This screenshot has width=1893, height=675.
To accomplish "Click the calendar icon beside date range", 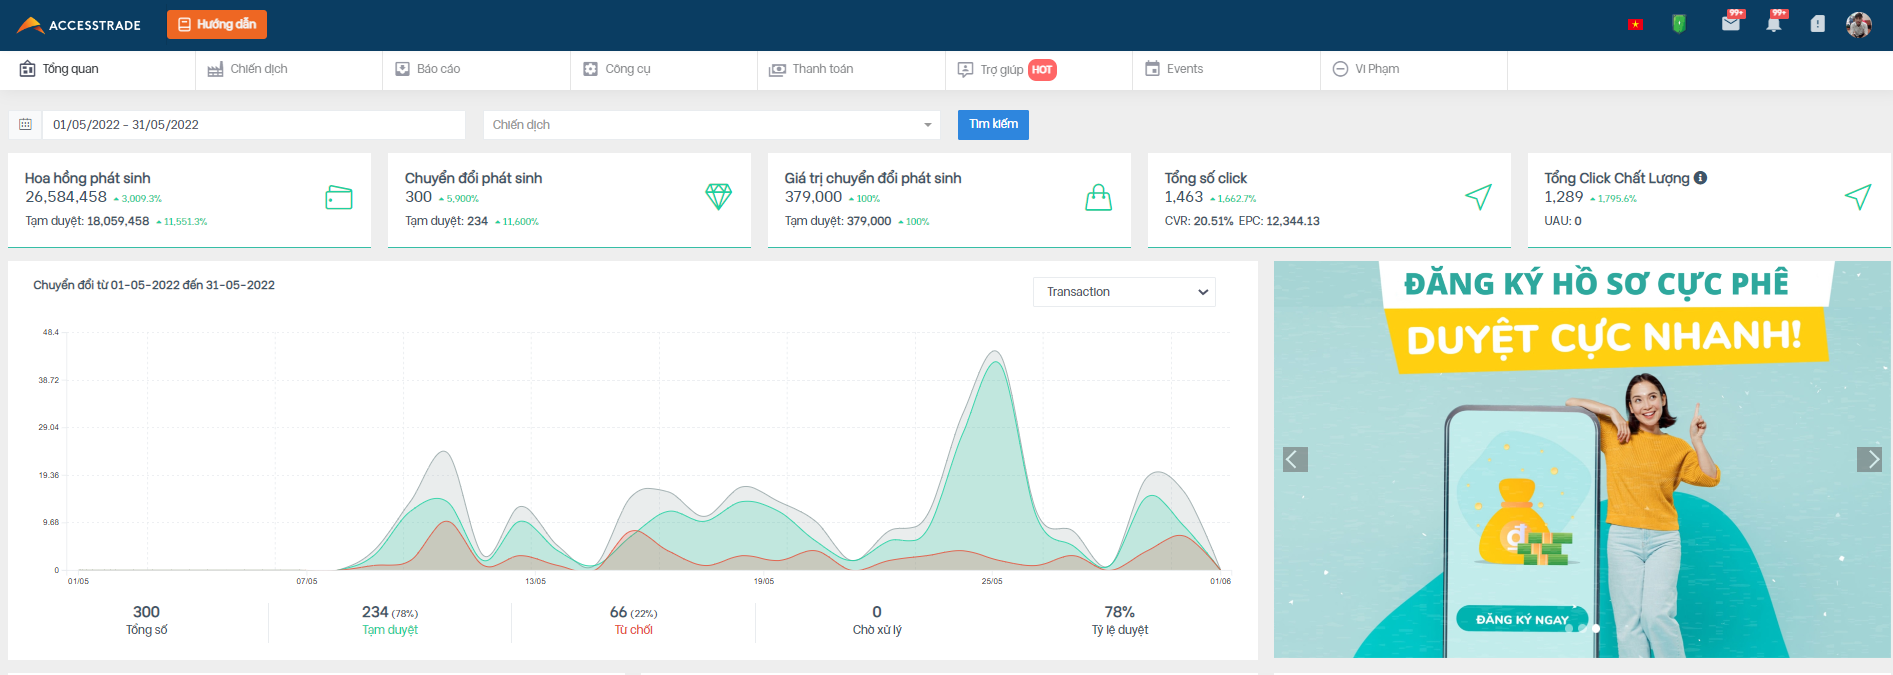I will click(x=25, y=125).
